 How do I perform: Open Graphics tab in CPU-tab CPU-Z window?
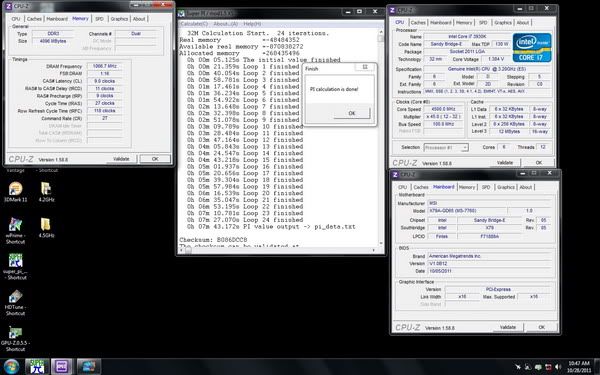coord(503,23)
